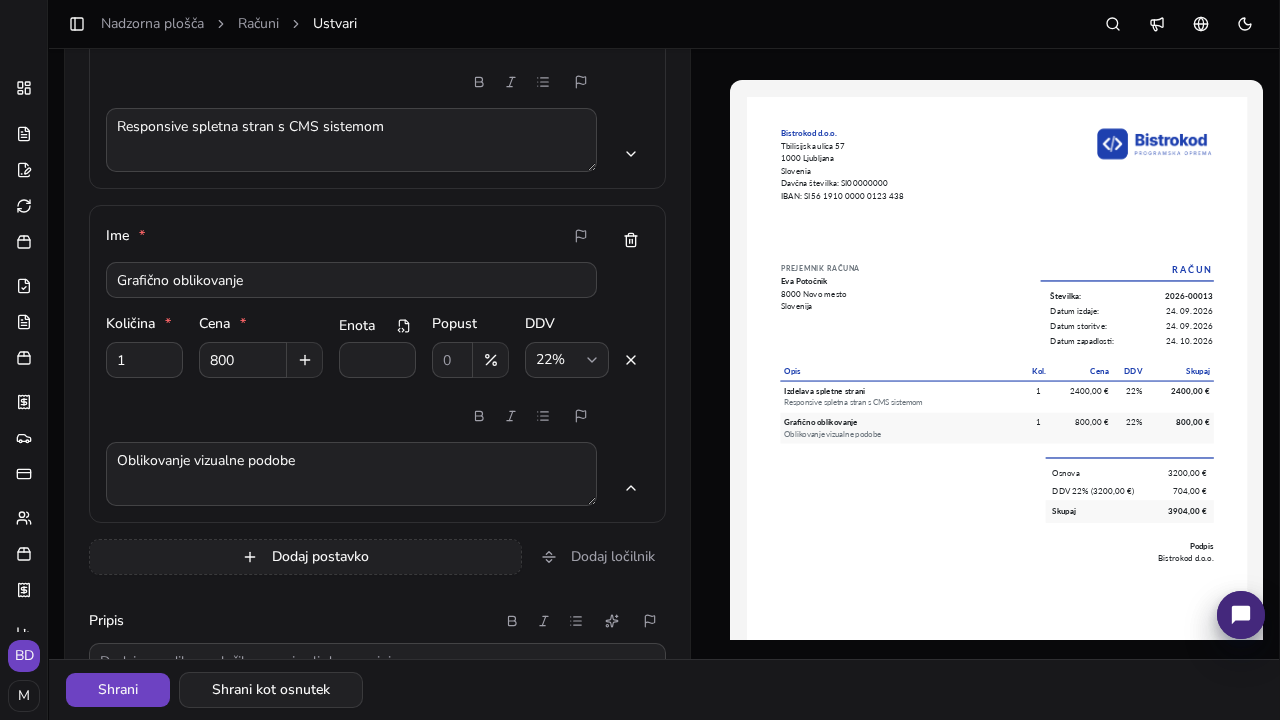Go to Nadzorna plošča breadcrumb
Screen dimensions: 1280x720
pyautogui.click(x=152, y=24)
